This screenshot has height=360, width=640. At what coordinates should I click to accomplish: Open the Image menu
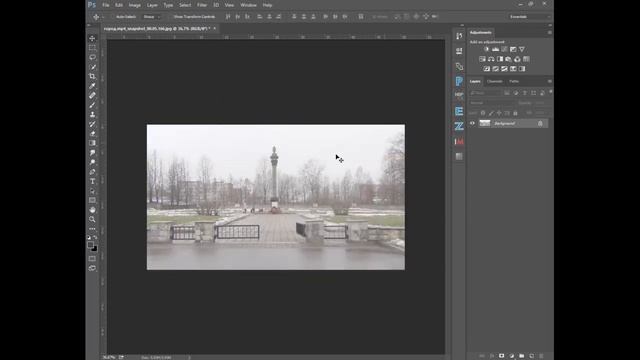pyautogui.click(x=135, y=5)
